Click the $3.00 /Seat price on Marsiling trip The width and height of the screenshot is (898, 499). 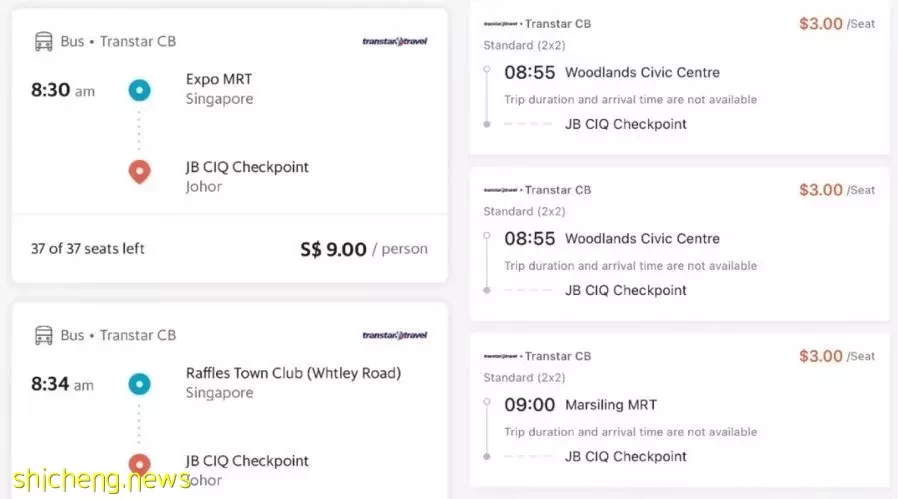[837, 356]
